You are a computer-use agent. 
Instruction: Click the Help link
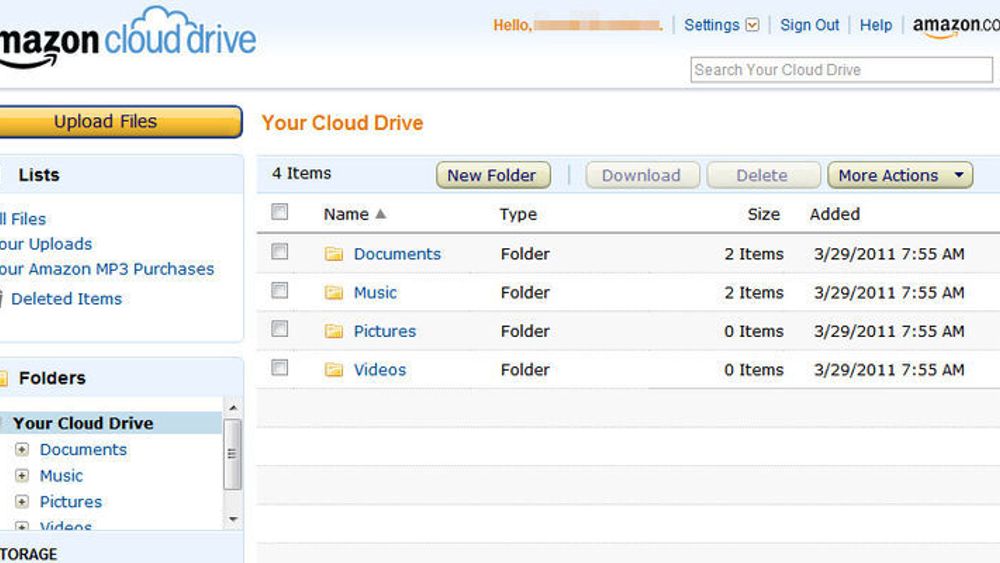(x=876, y=25)
